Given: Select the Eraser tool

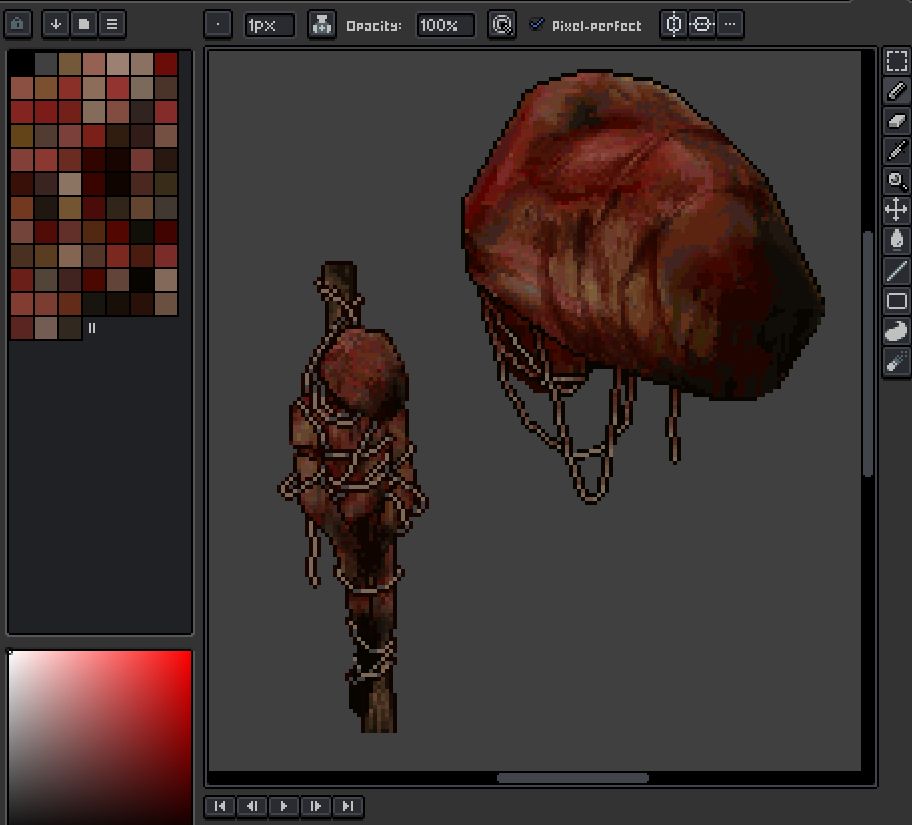Looking at the screenshot, I should click(896, 120).
